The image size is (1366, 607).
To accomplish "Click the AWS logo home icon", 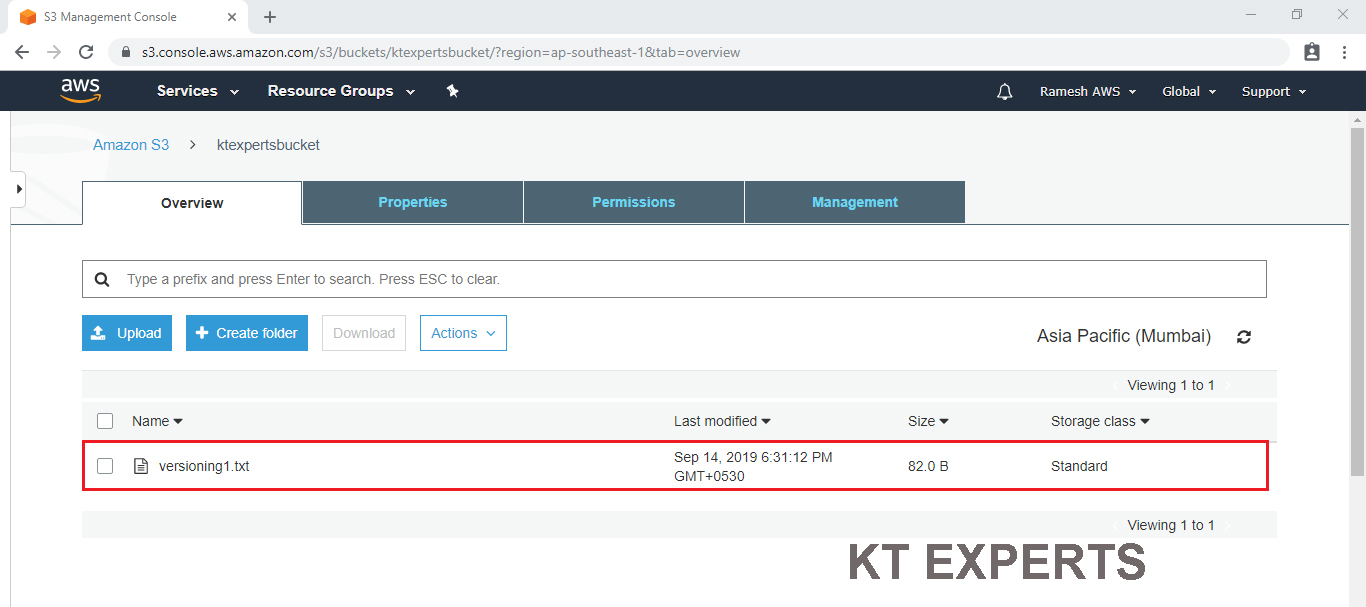I will point(80,91).
